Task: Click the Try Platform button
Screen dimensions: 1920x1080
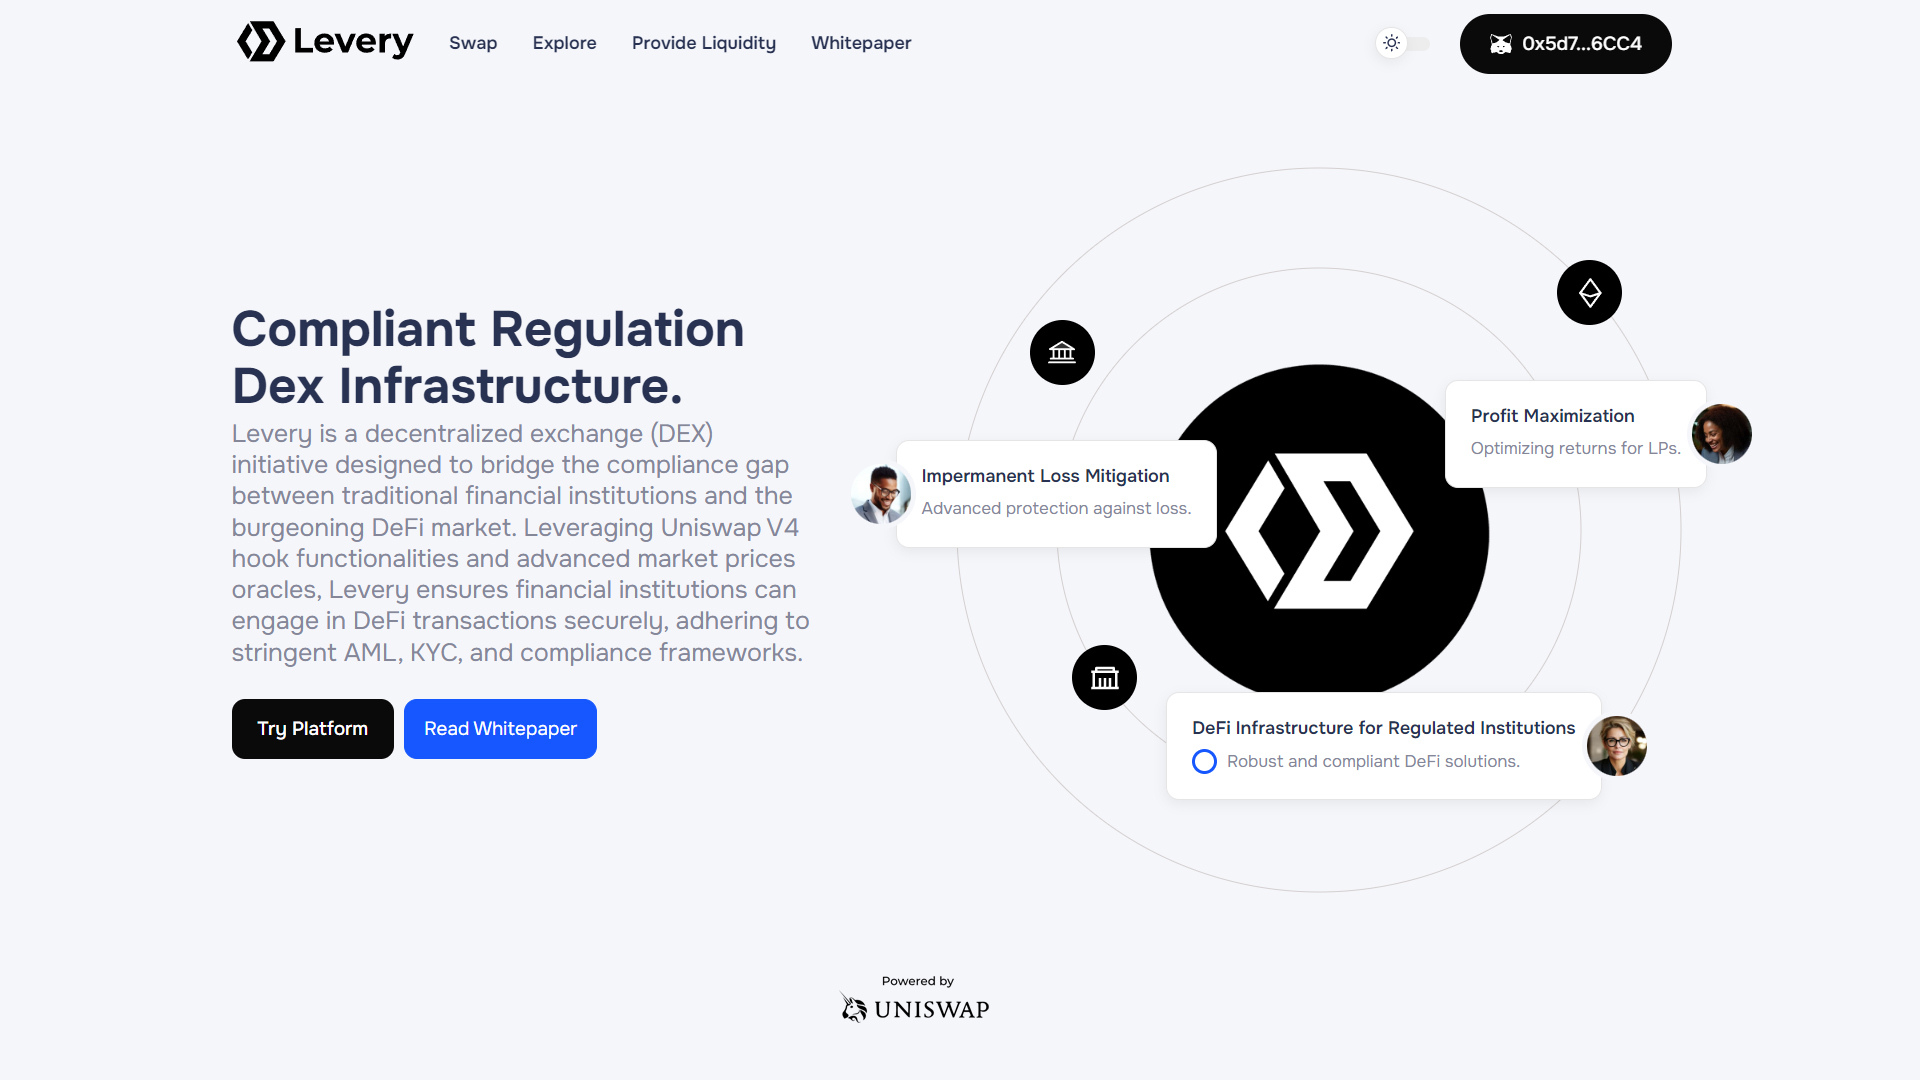Action: click(x=312, y=728)
